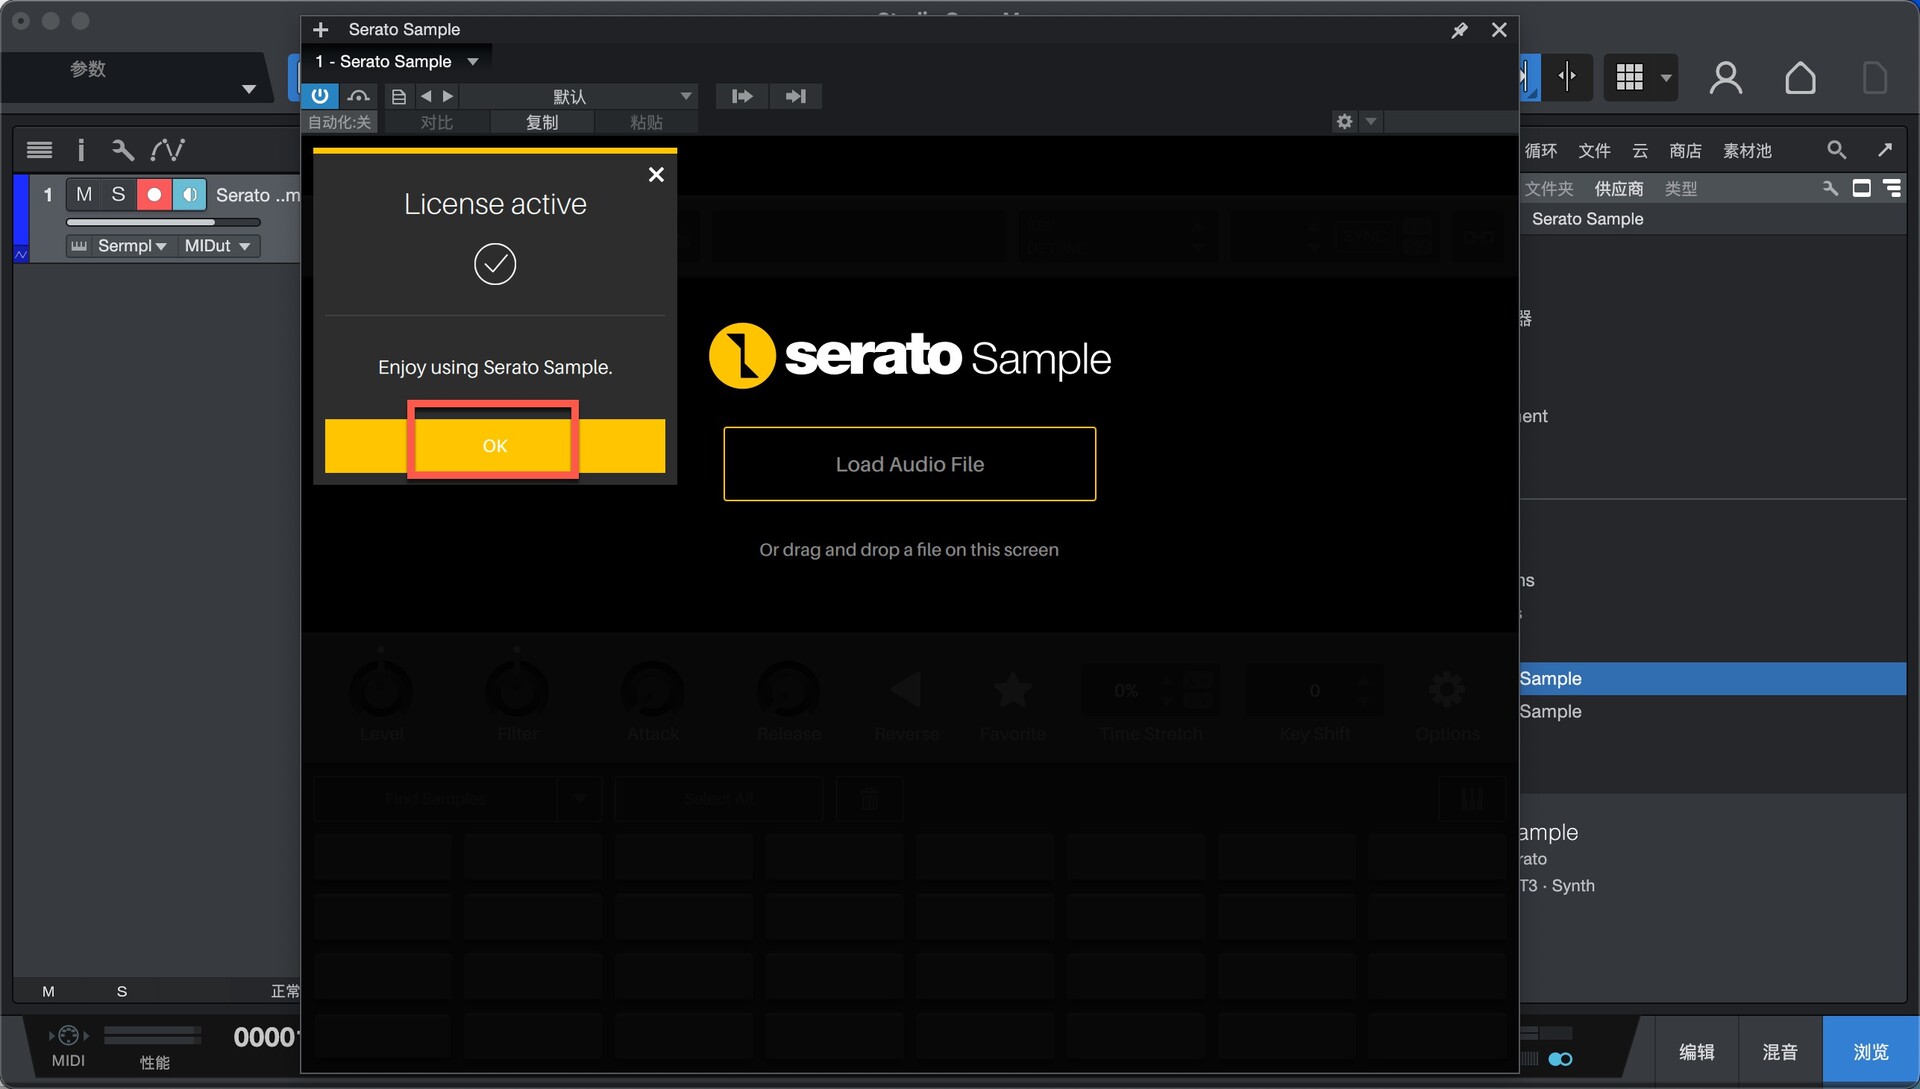1920x1089 pixels.
Task: Open the track info 'i' icon
Action: pyautogui.click(x=81, y=150)
